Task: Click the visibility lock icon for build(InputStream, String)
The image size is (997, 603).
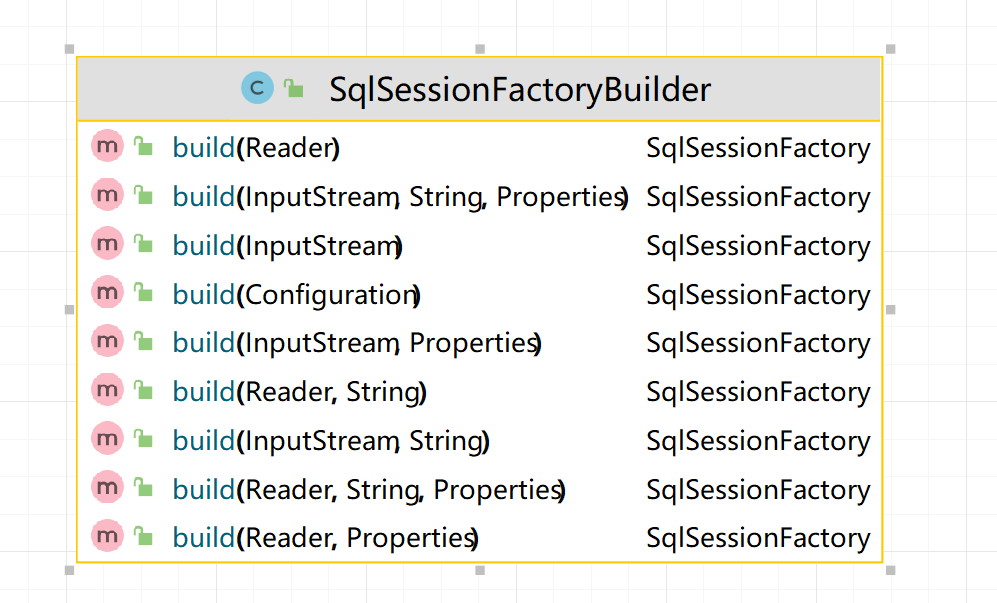Action: coord(143,440)
